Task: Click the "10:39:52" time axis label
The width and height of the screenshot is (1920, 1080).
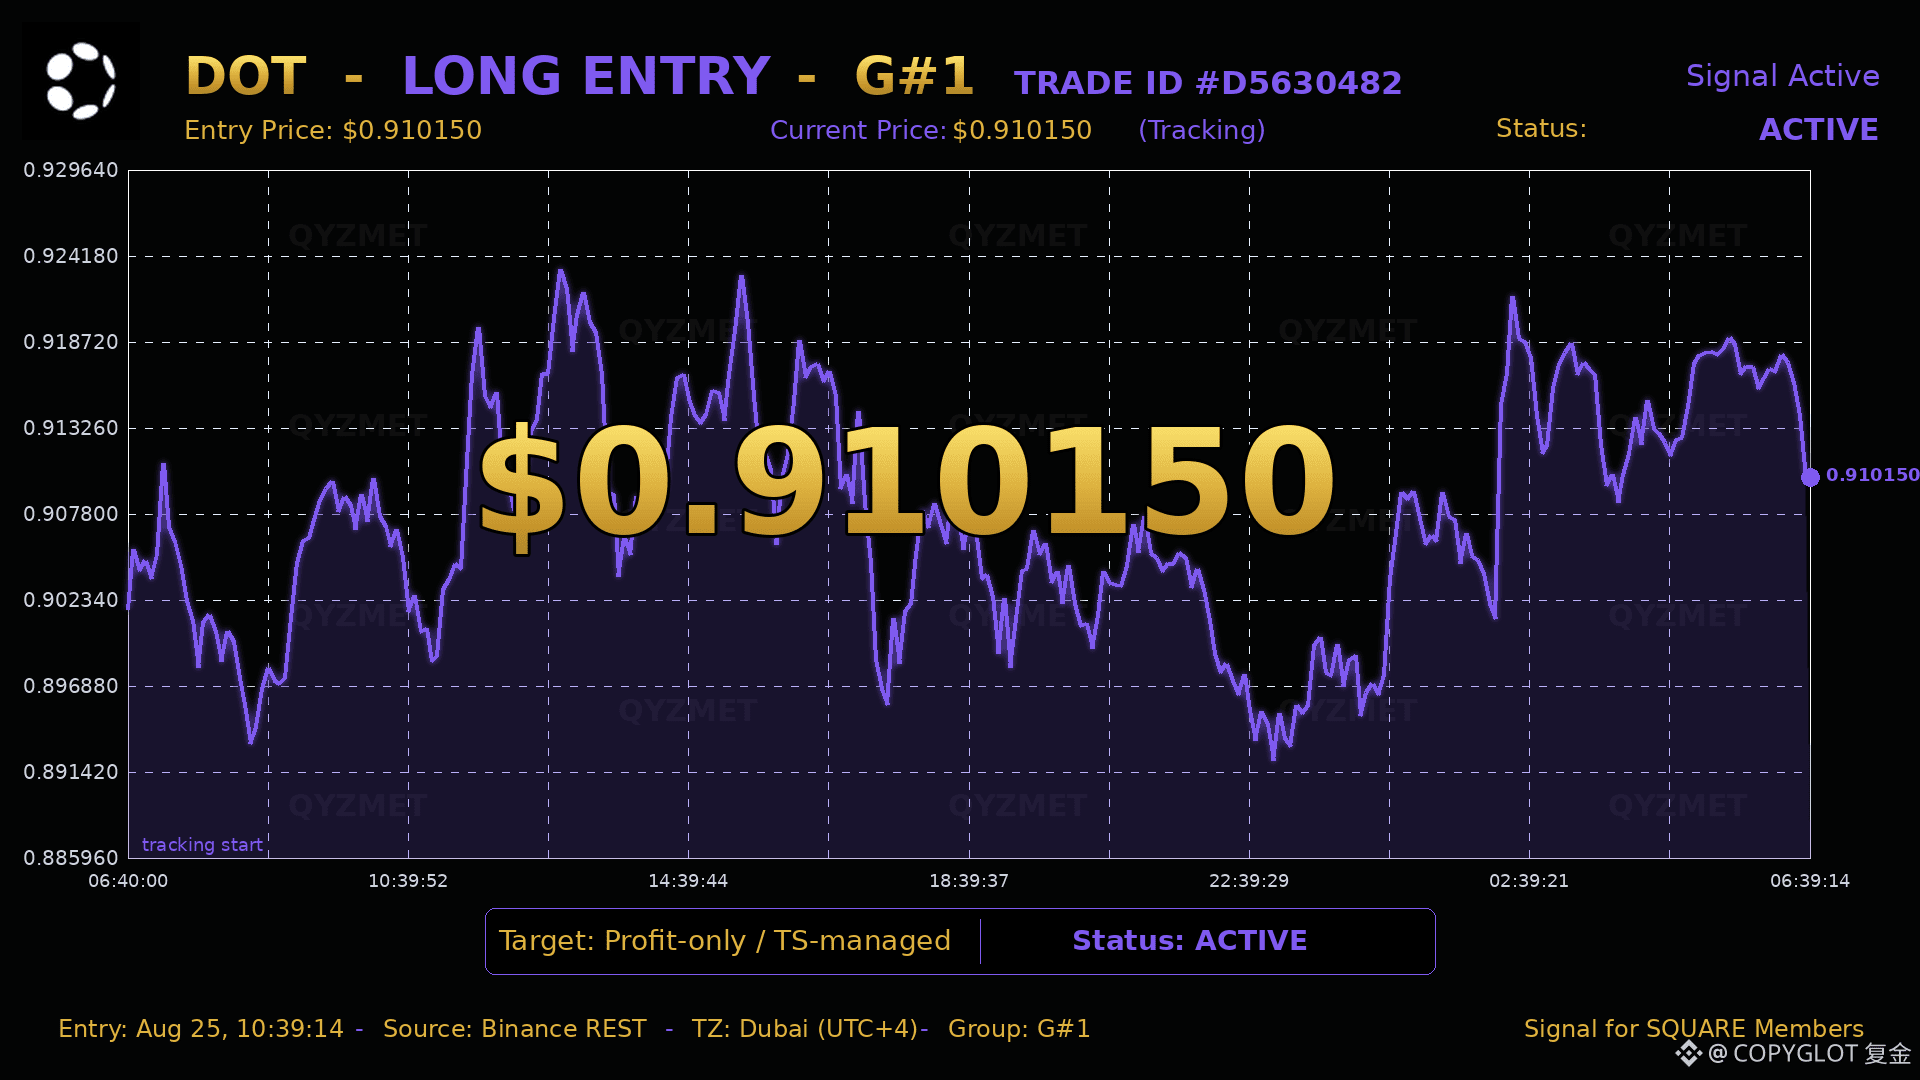Action: click(x=408, y=881)
